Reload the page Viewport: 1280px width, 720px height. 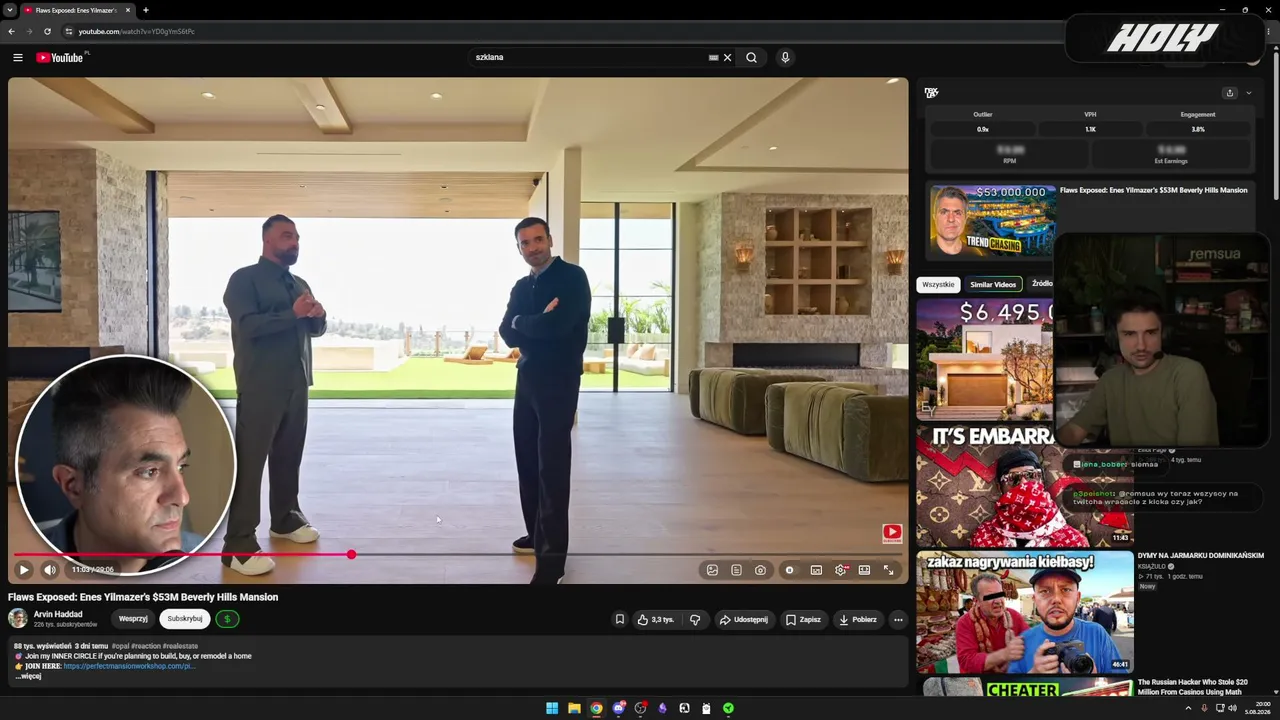coord(47,31)
